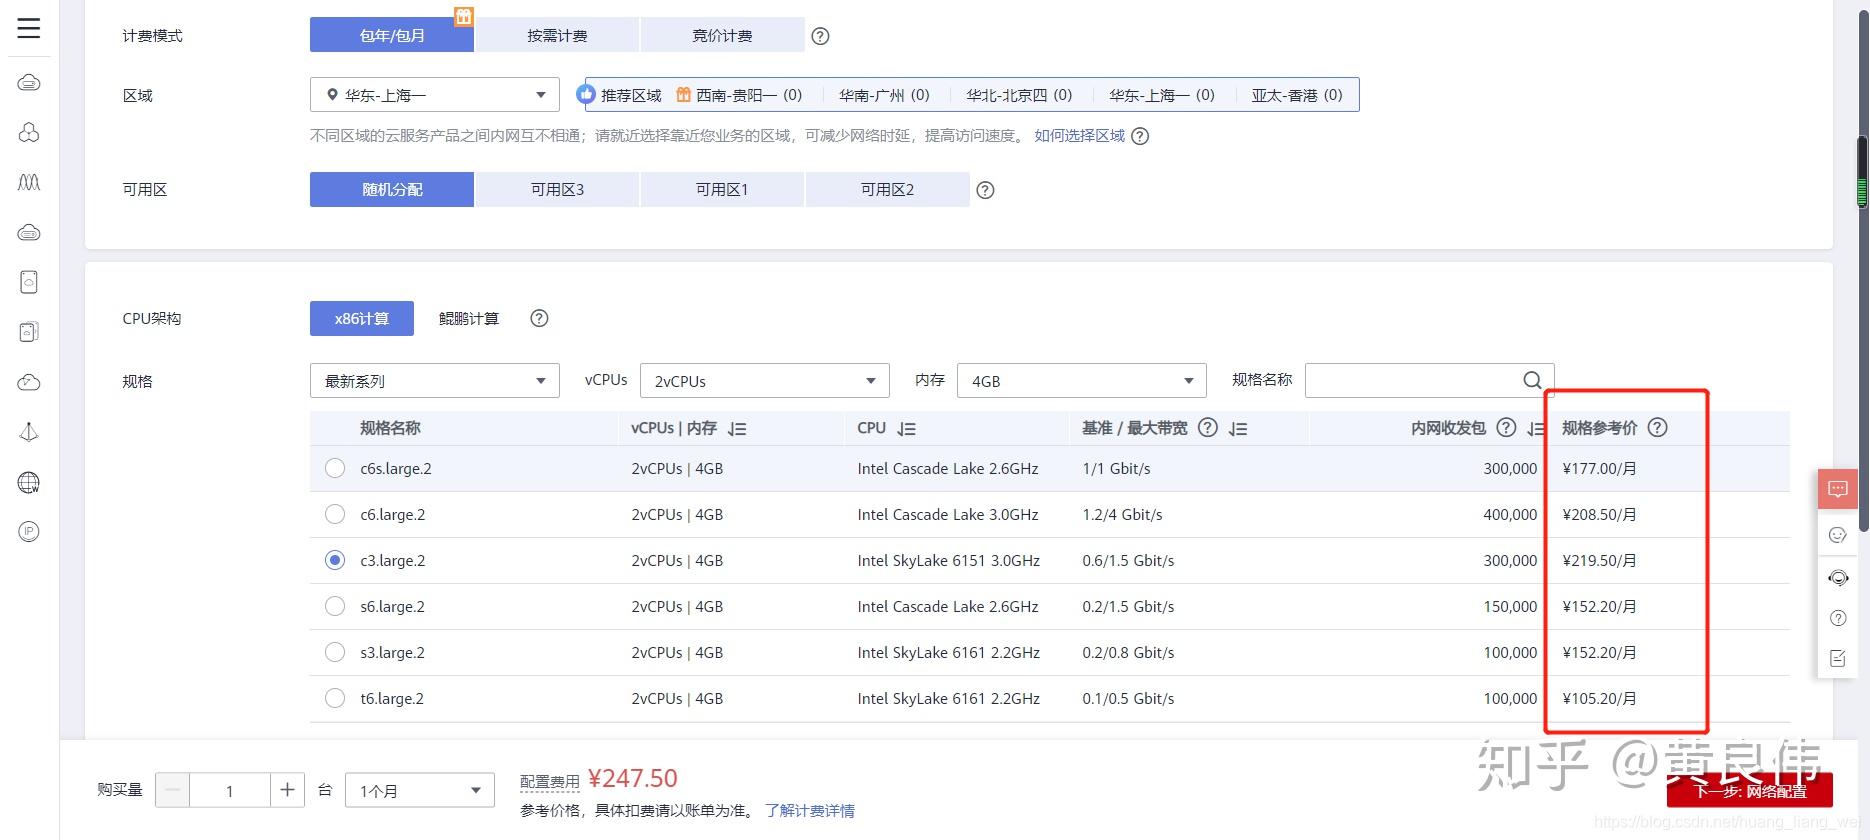Open the survey notepad floating icon
The width and height of the screenshot is (1870, 840).
[1838, 658]
